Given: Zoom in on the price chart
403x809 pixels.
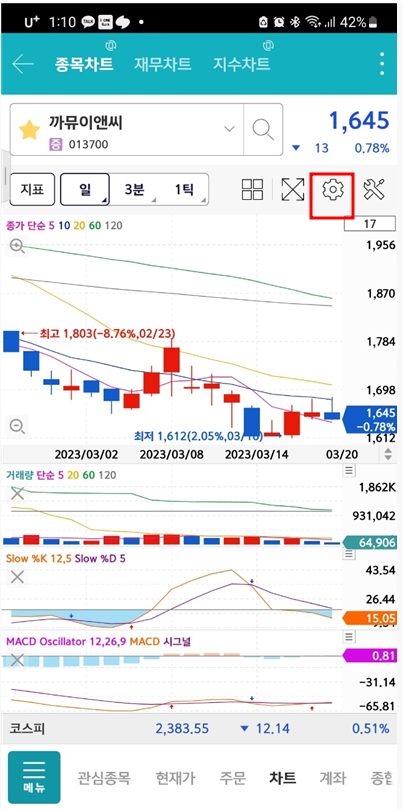Looking at the screenshot, I should 17,247.
